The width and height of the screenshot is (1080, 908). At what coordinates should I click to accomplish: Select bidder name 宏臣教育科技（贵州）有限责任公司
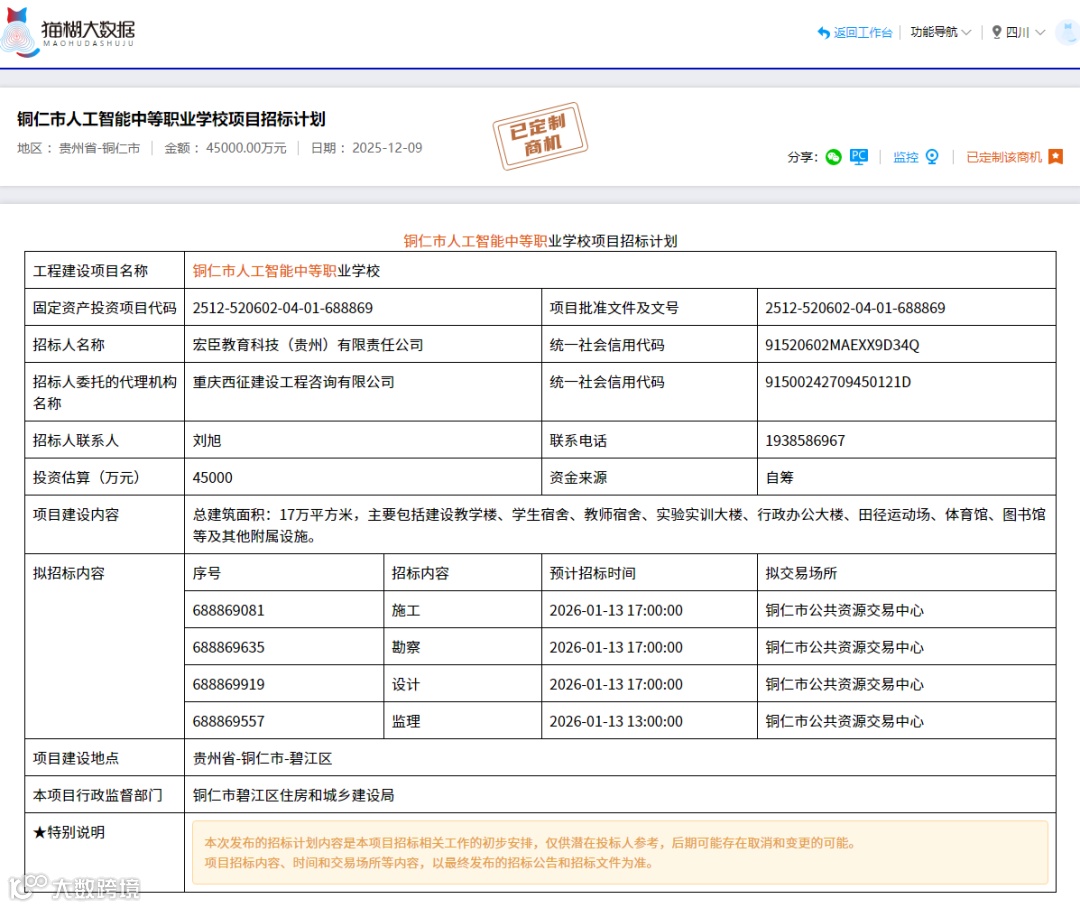point(308,344)
